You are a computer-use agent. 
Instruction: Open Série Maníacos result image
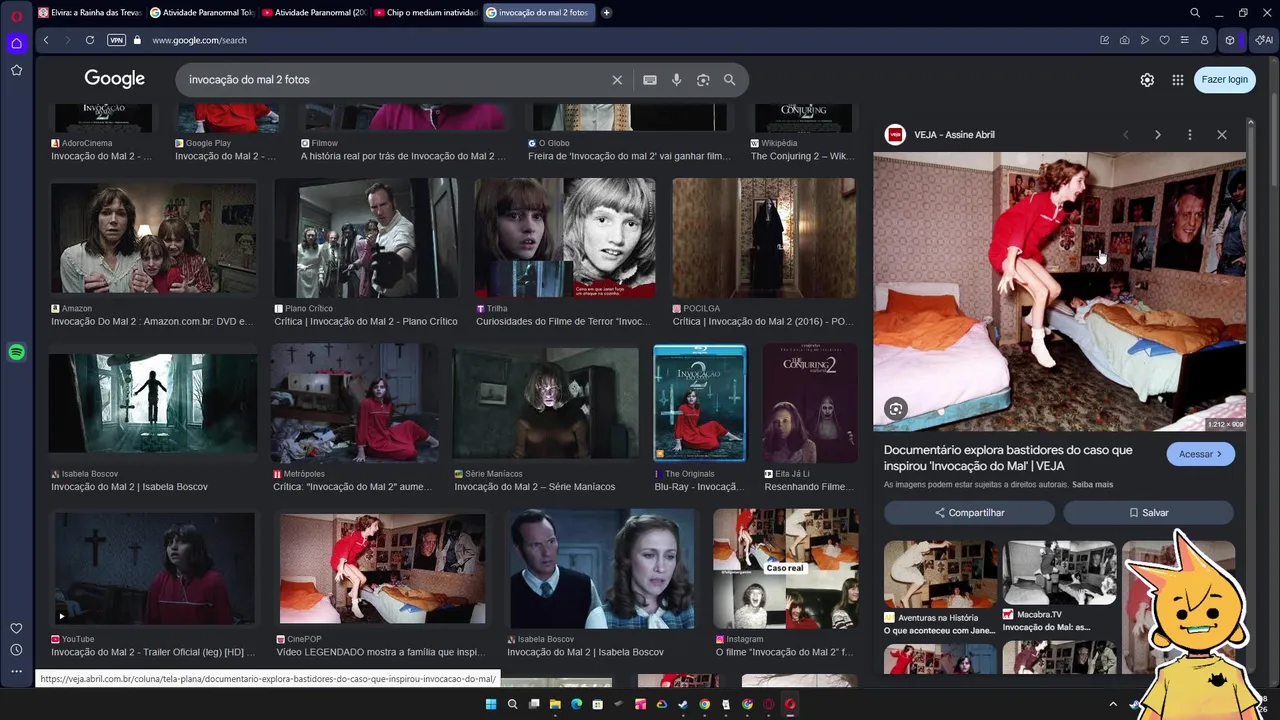click(545, 404)
